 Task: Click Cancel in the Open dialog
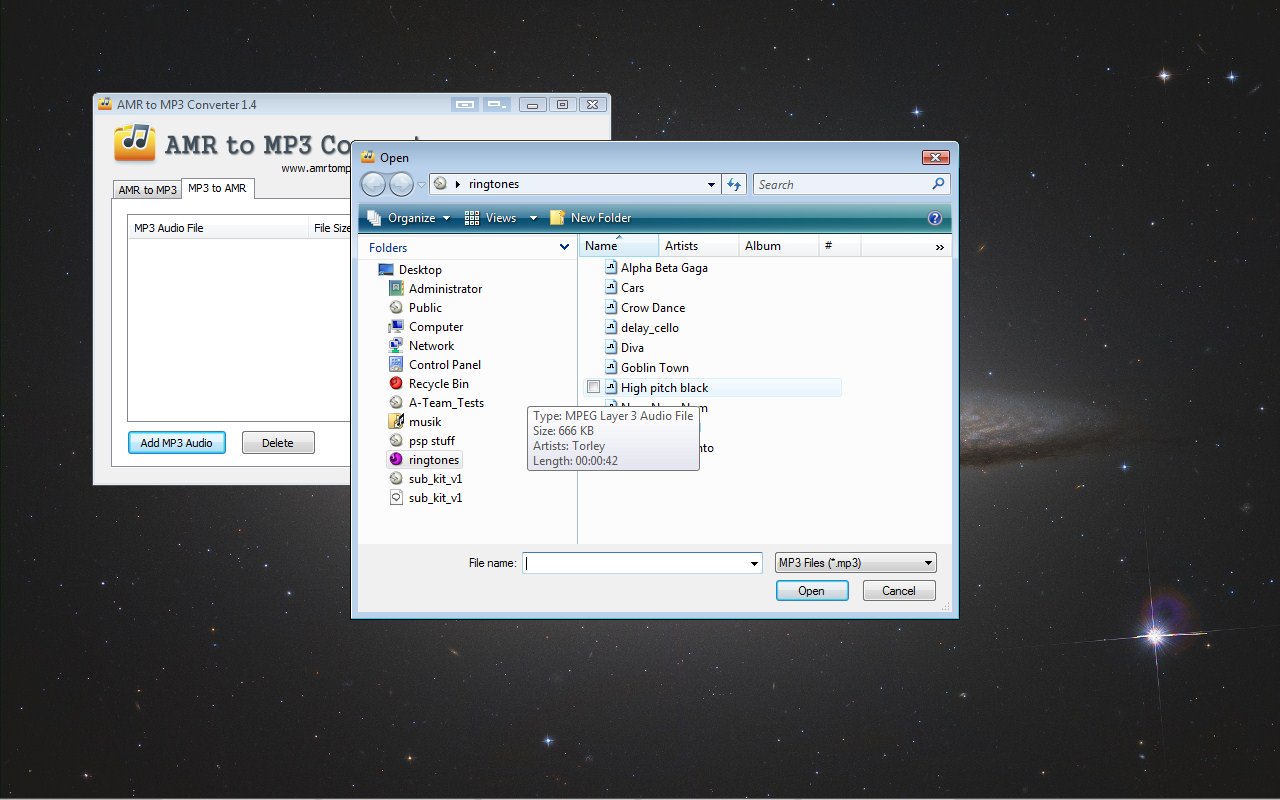pos(899,591)
